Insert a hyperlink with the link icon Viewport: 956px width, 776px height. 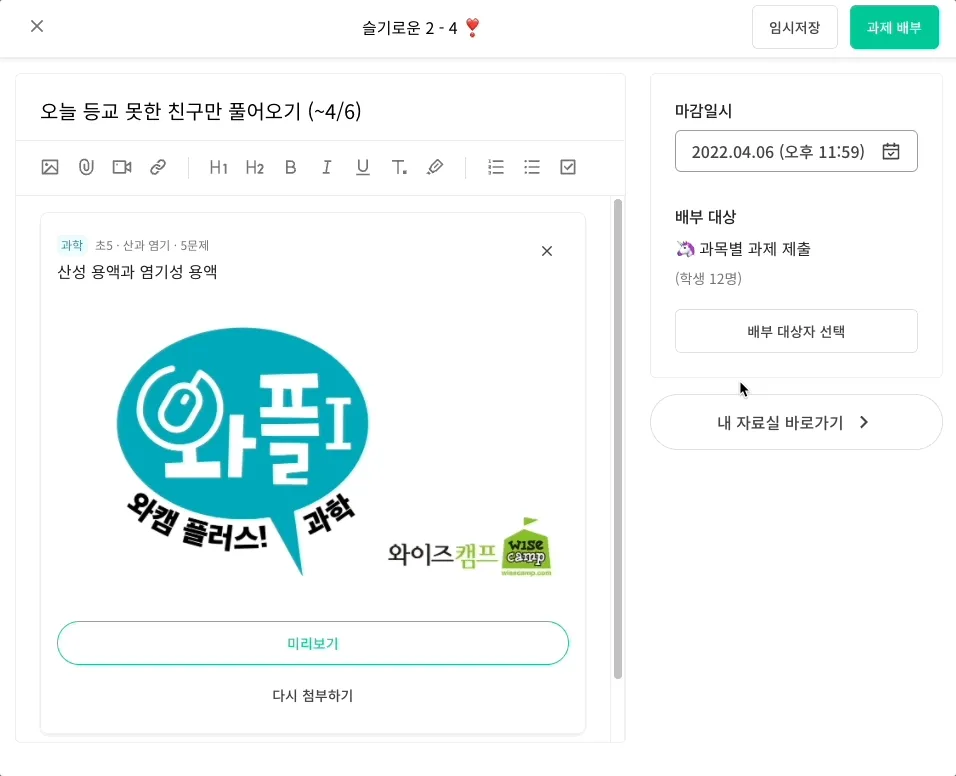pyautogui.click(x=158, y=167)
